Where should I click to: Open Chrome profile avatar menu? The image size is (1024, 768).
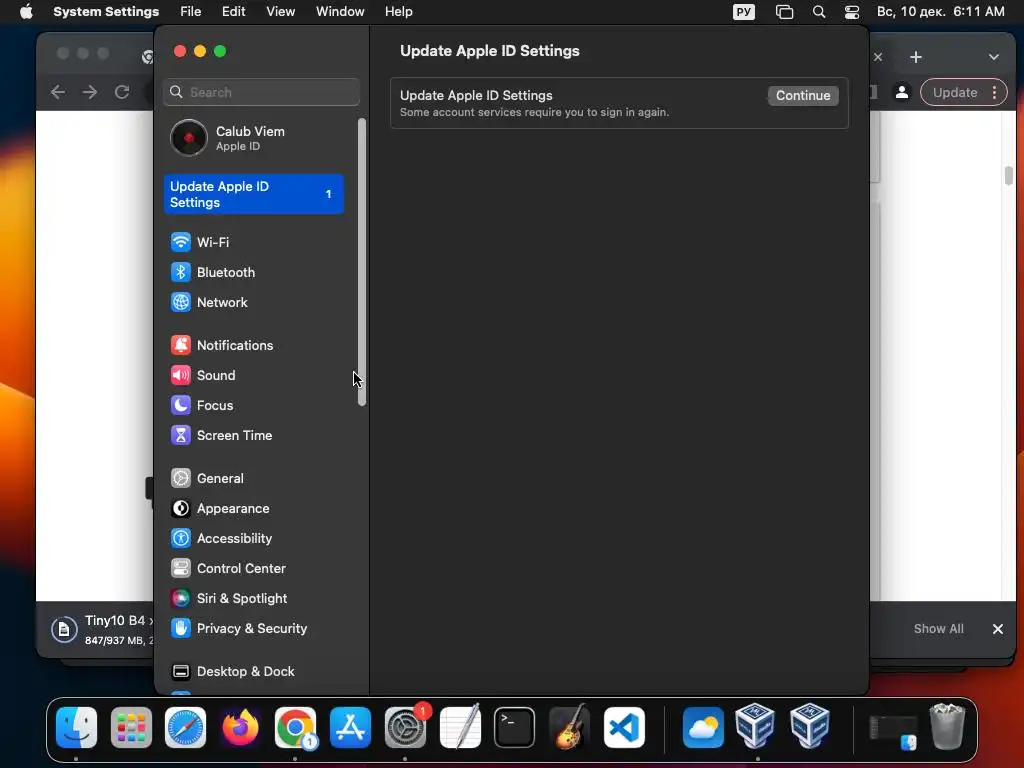902,92
